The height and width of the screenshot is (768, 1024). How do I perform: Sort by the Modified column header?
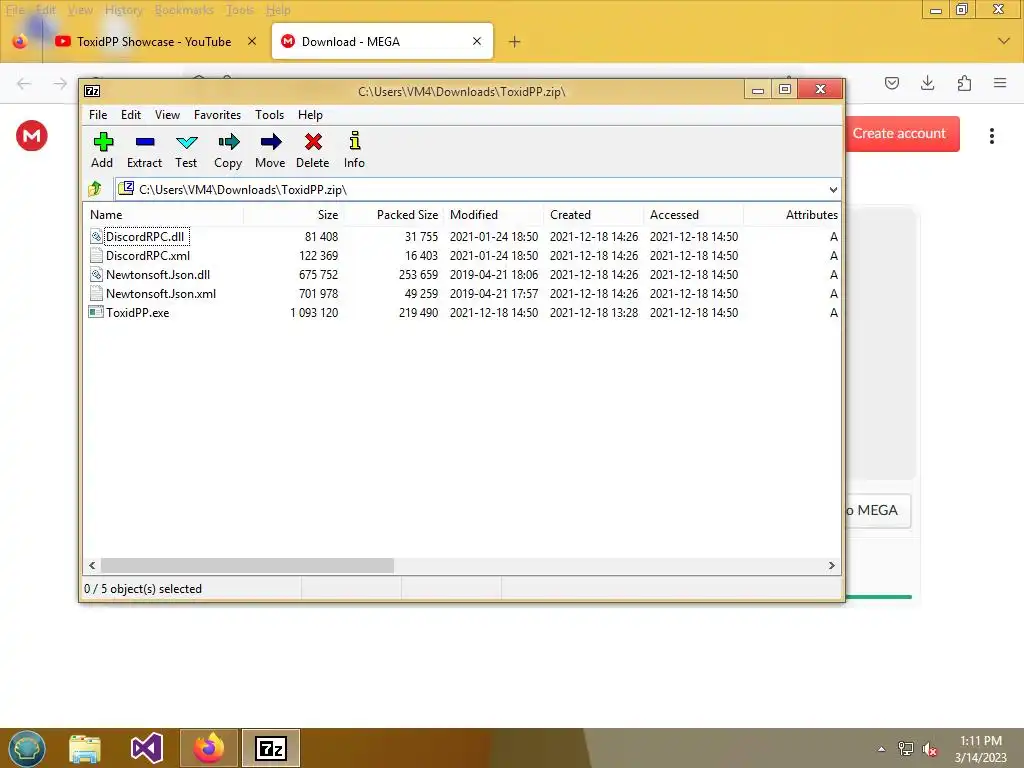click(493, 215)
